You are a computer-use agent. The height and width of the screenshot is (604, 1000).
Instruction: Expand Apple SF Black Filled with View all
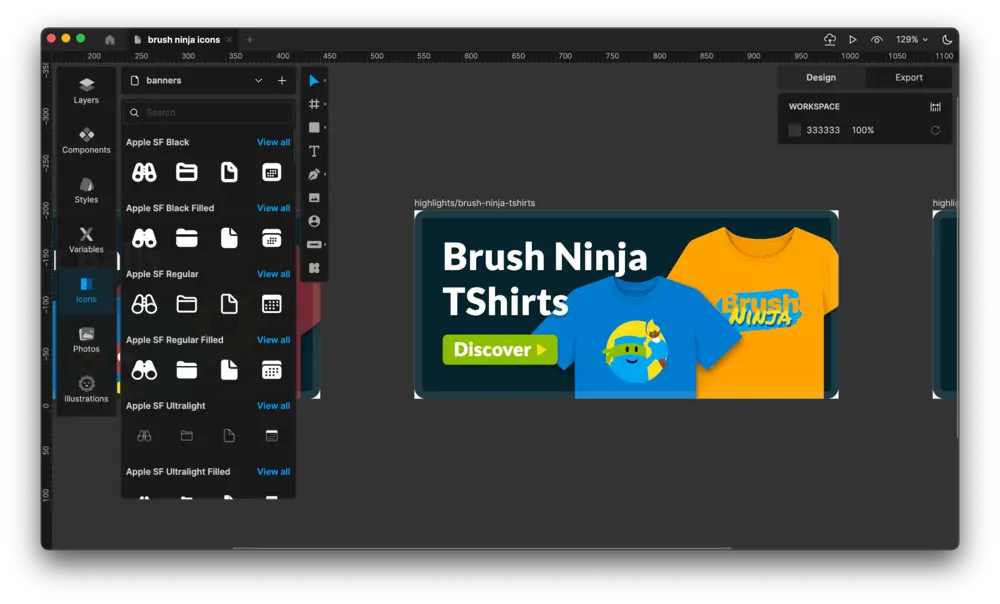point(272,207)
